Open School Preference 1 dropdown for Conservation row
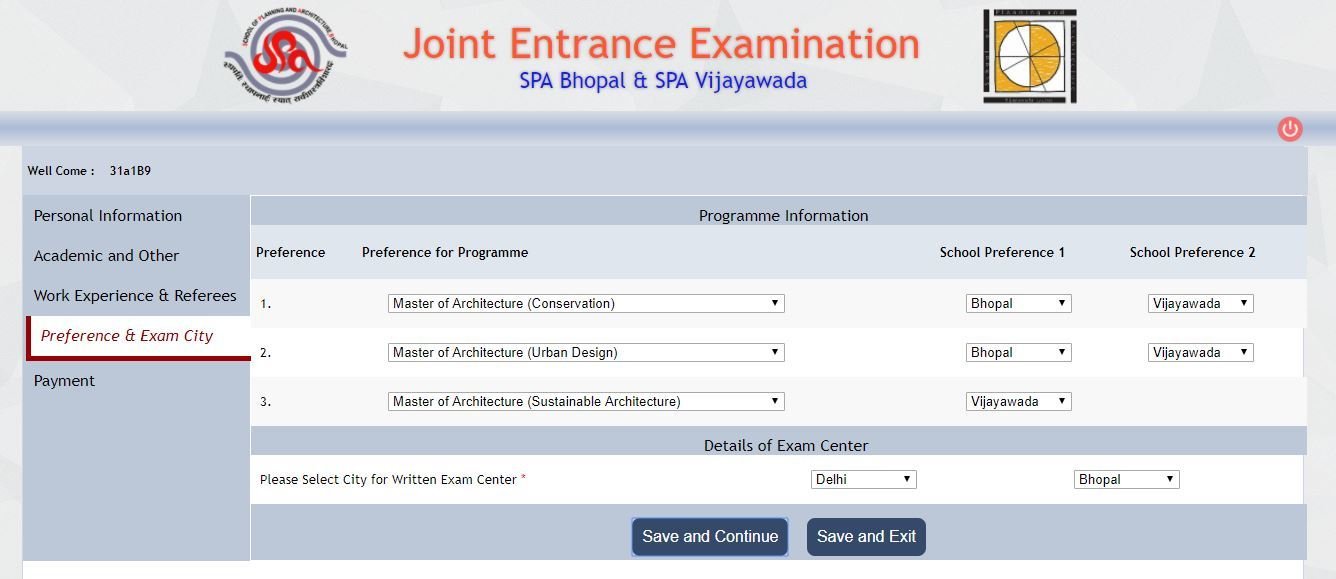Image resolution: width=1336 pixels, height=579 pixels. coord(1019,303)
